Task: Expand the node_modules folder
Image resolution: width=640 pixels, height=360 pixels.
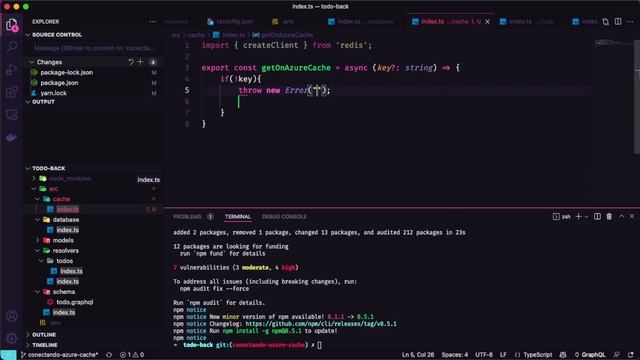Action: click(x=34, y=178)
